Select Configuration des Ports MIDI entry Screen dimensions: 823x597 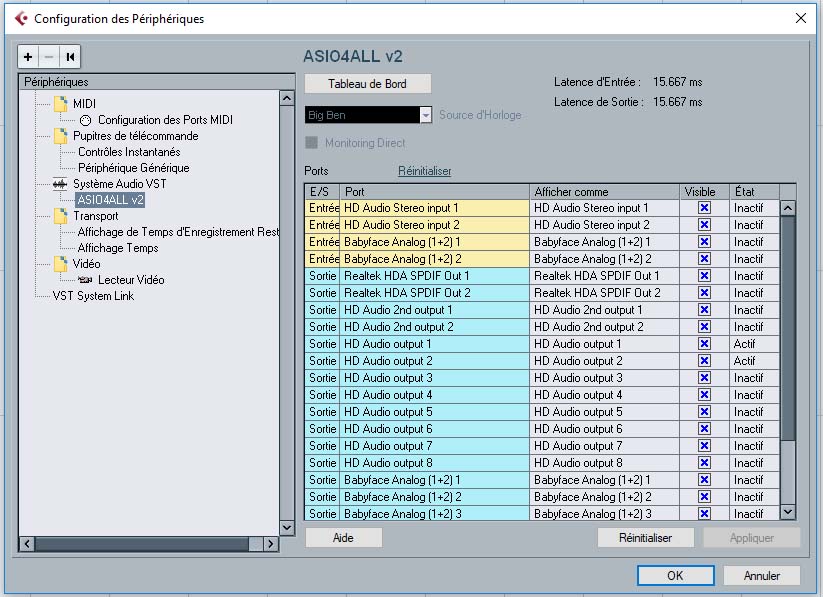[x=165, y=120]
